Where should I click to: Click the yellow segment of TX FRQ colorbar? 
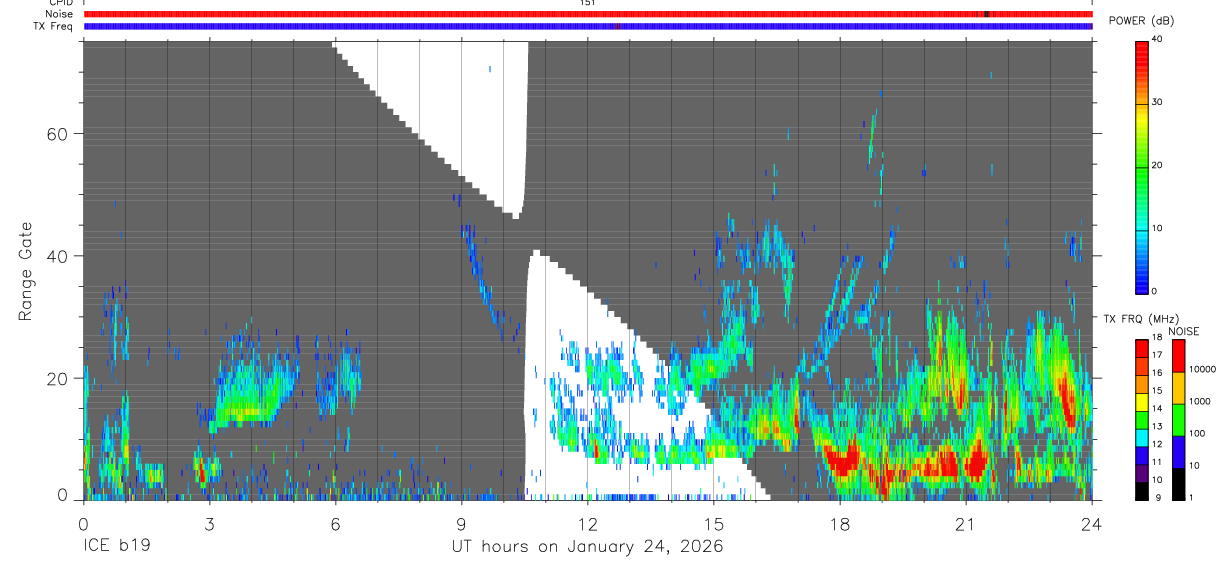pos(1142,402)
